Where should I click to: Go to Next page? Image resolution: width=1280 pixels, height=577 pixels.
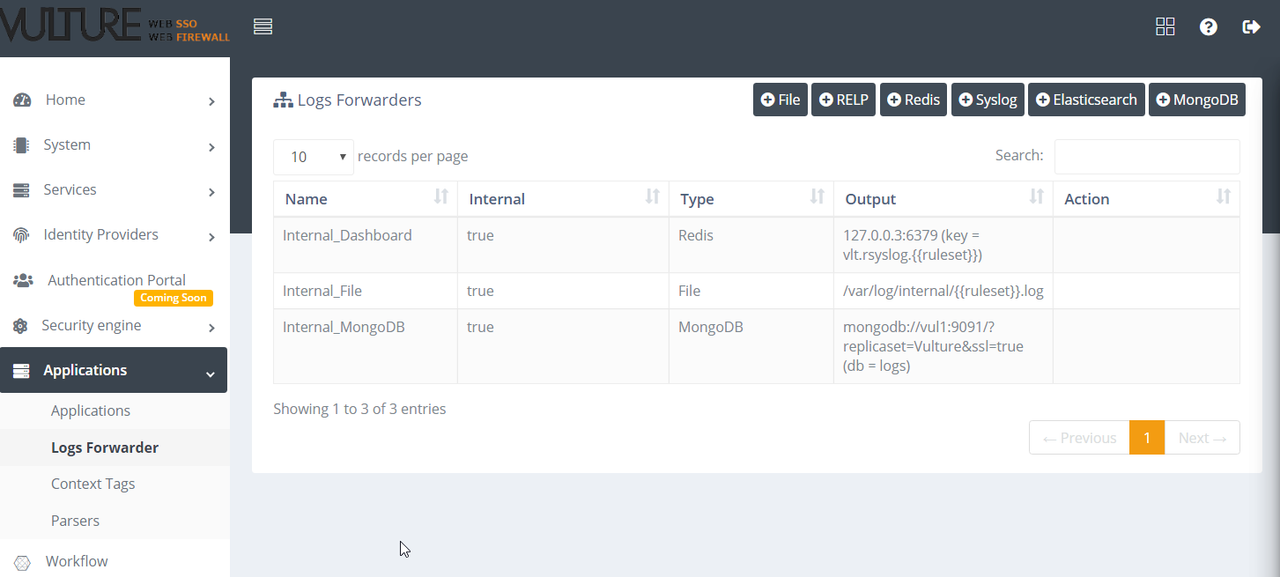pos(1202,438)
